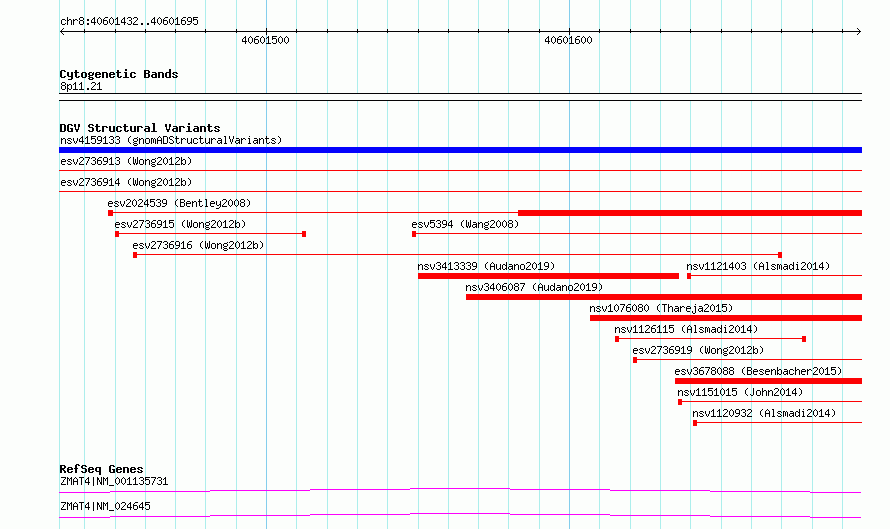Viewport: 890px width, 529px height.
Task: Click the nsv4159133 gnomAD blue variant bar
Action: tap(460, 150)
